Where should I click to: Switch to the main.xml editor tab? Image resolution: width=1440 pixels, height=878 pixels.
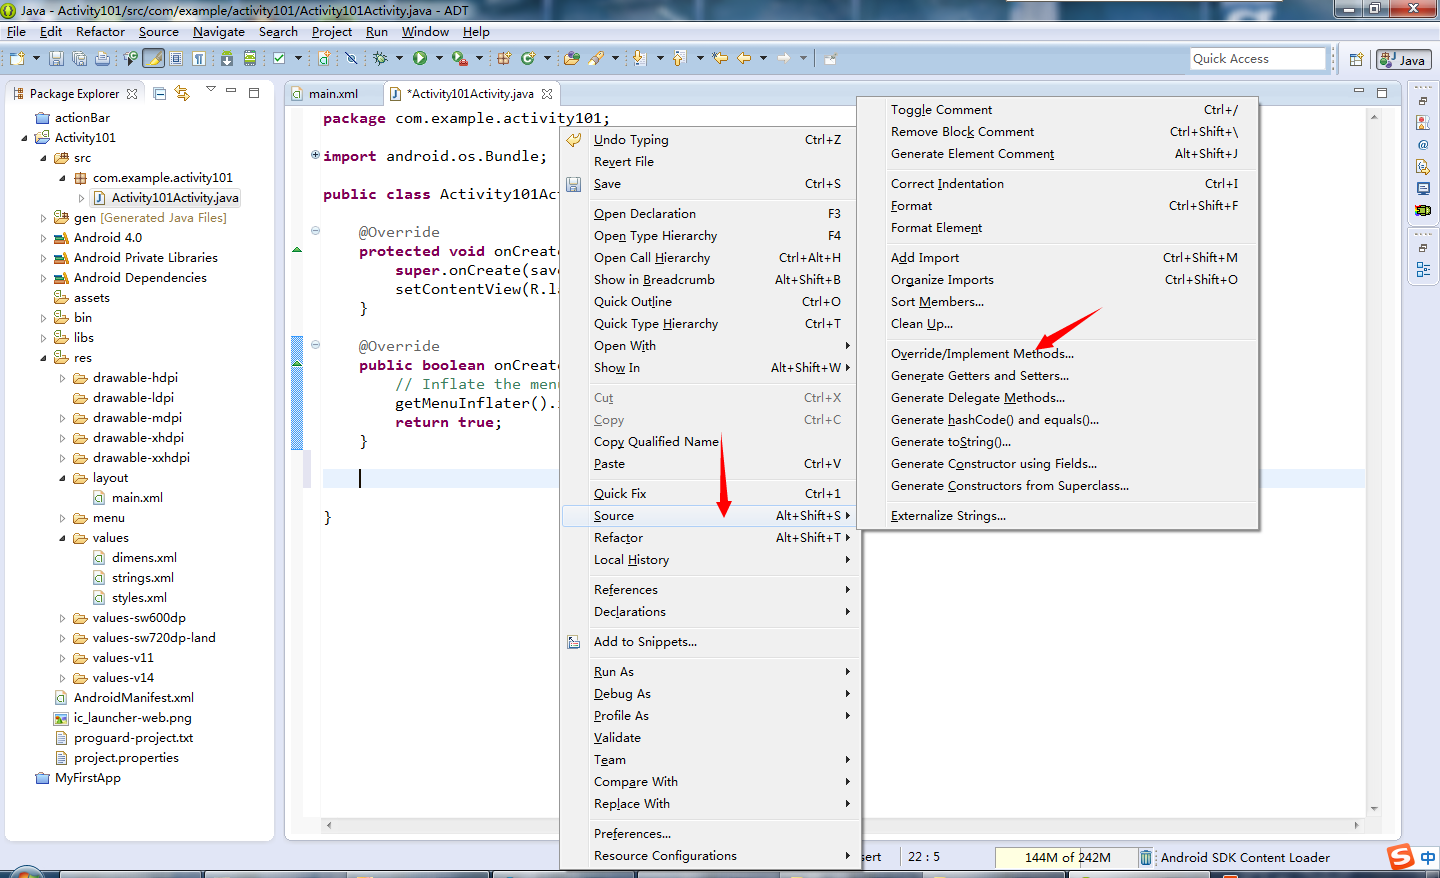click(x=333, y=94)
